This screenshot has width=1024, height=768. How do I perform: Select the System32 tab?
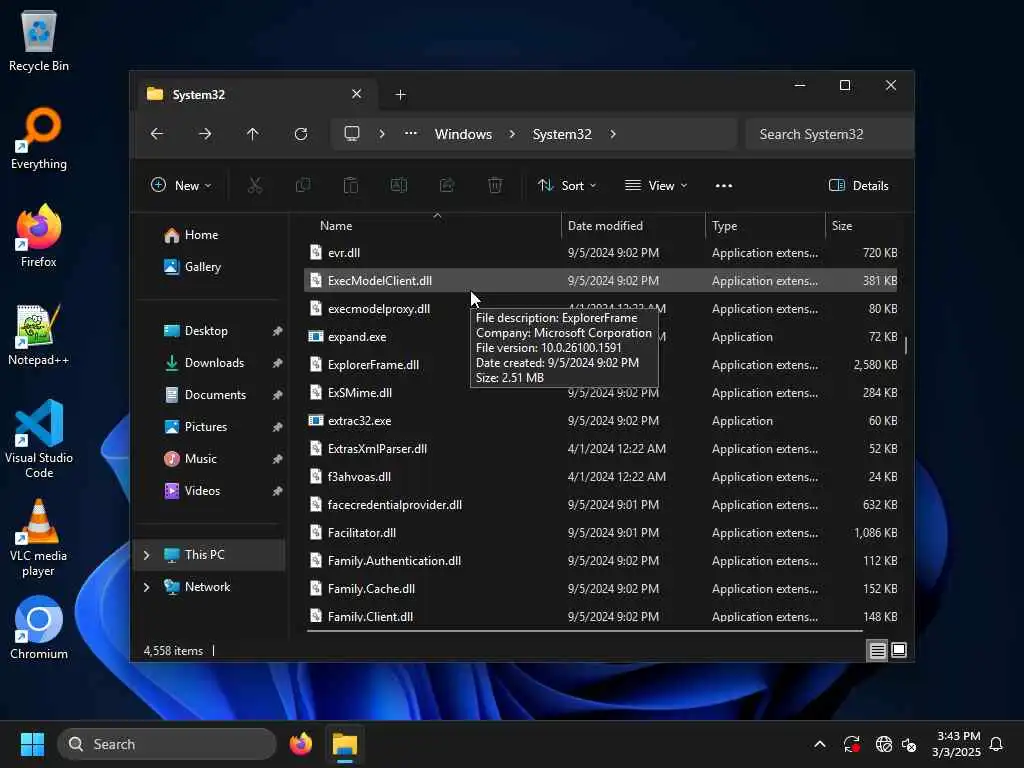[255, 95]
